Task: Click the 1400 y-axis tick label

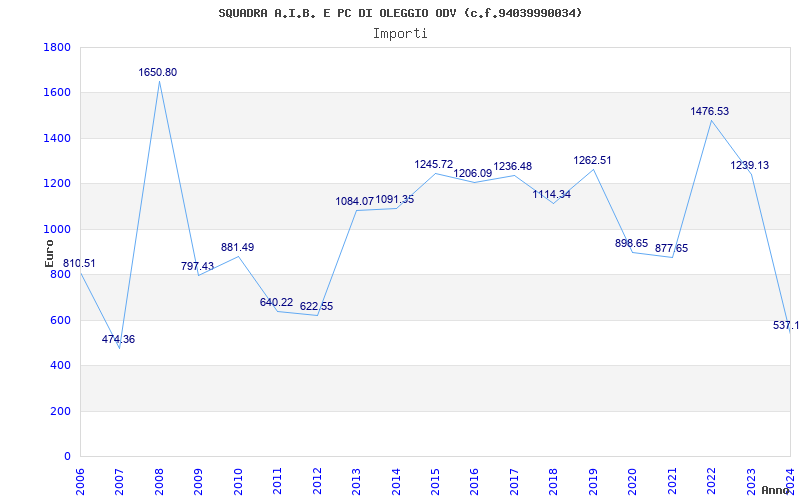Action: point(57,138)
